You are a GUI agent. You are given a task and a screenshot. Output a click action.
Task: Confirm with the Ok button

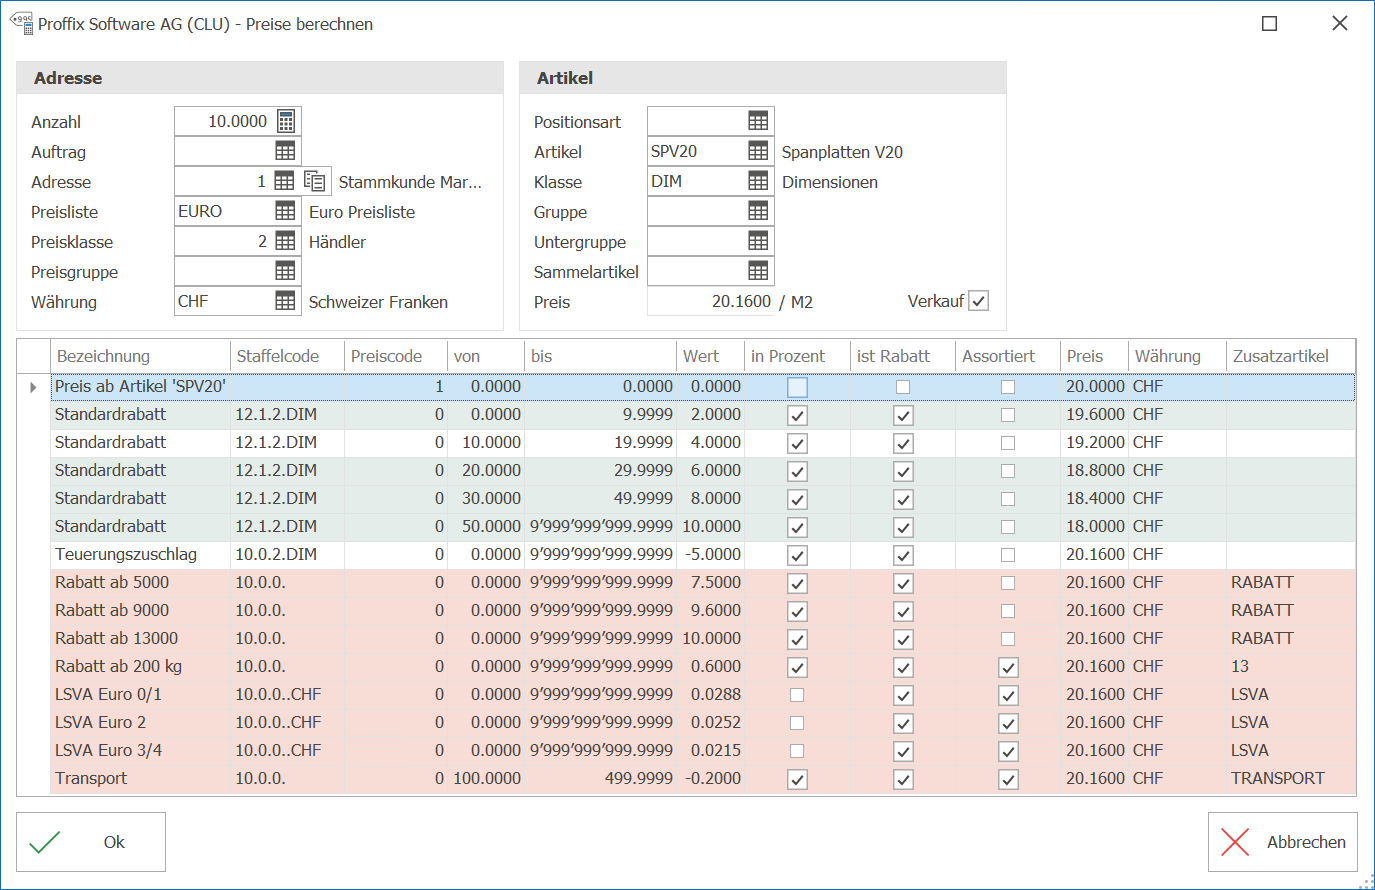coord(91,842)
